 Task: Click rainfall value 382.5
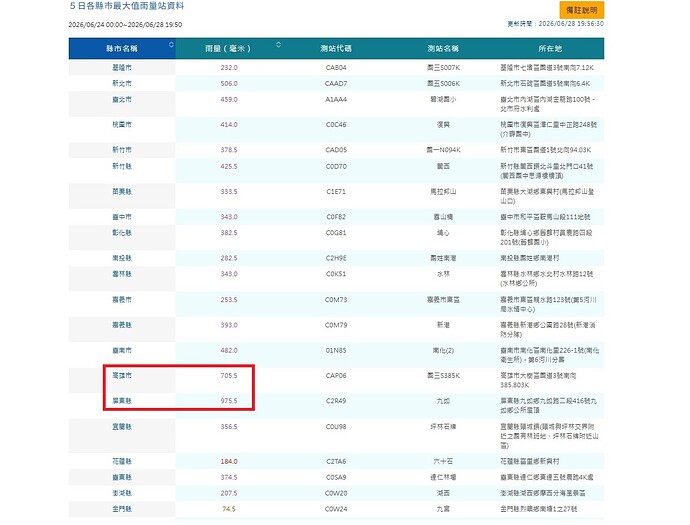229,232
